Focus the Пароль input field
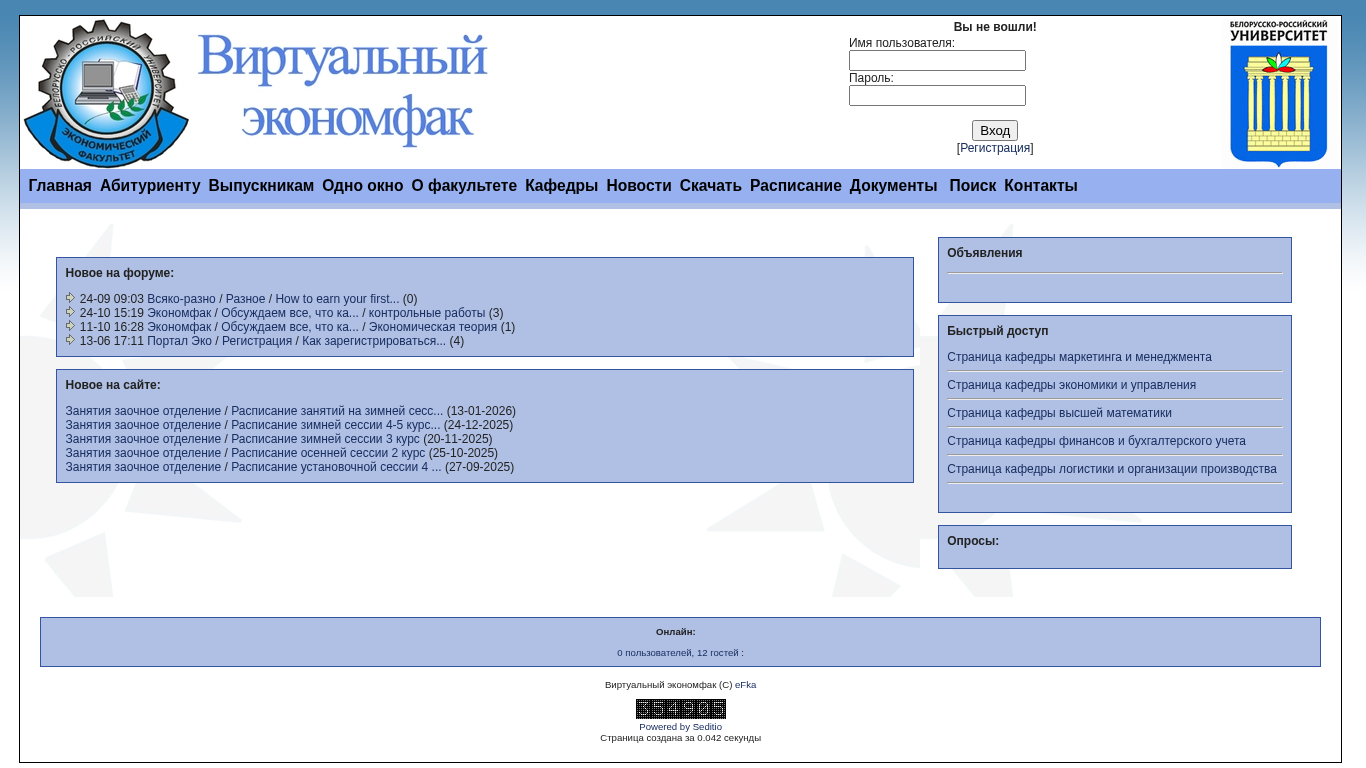The height and width of the screenshot is (768, 1366). [x=937, y=96]
